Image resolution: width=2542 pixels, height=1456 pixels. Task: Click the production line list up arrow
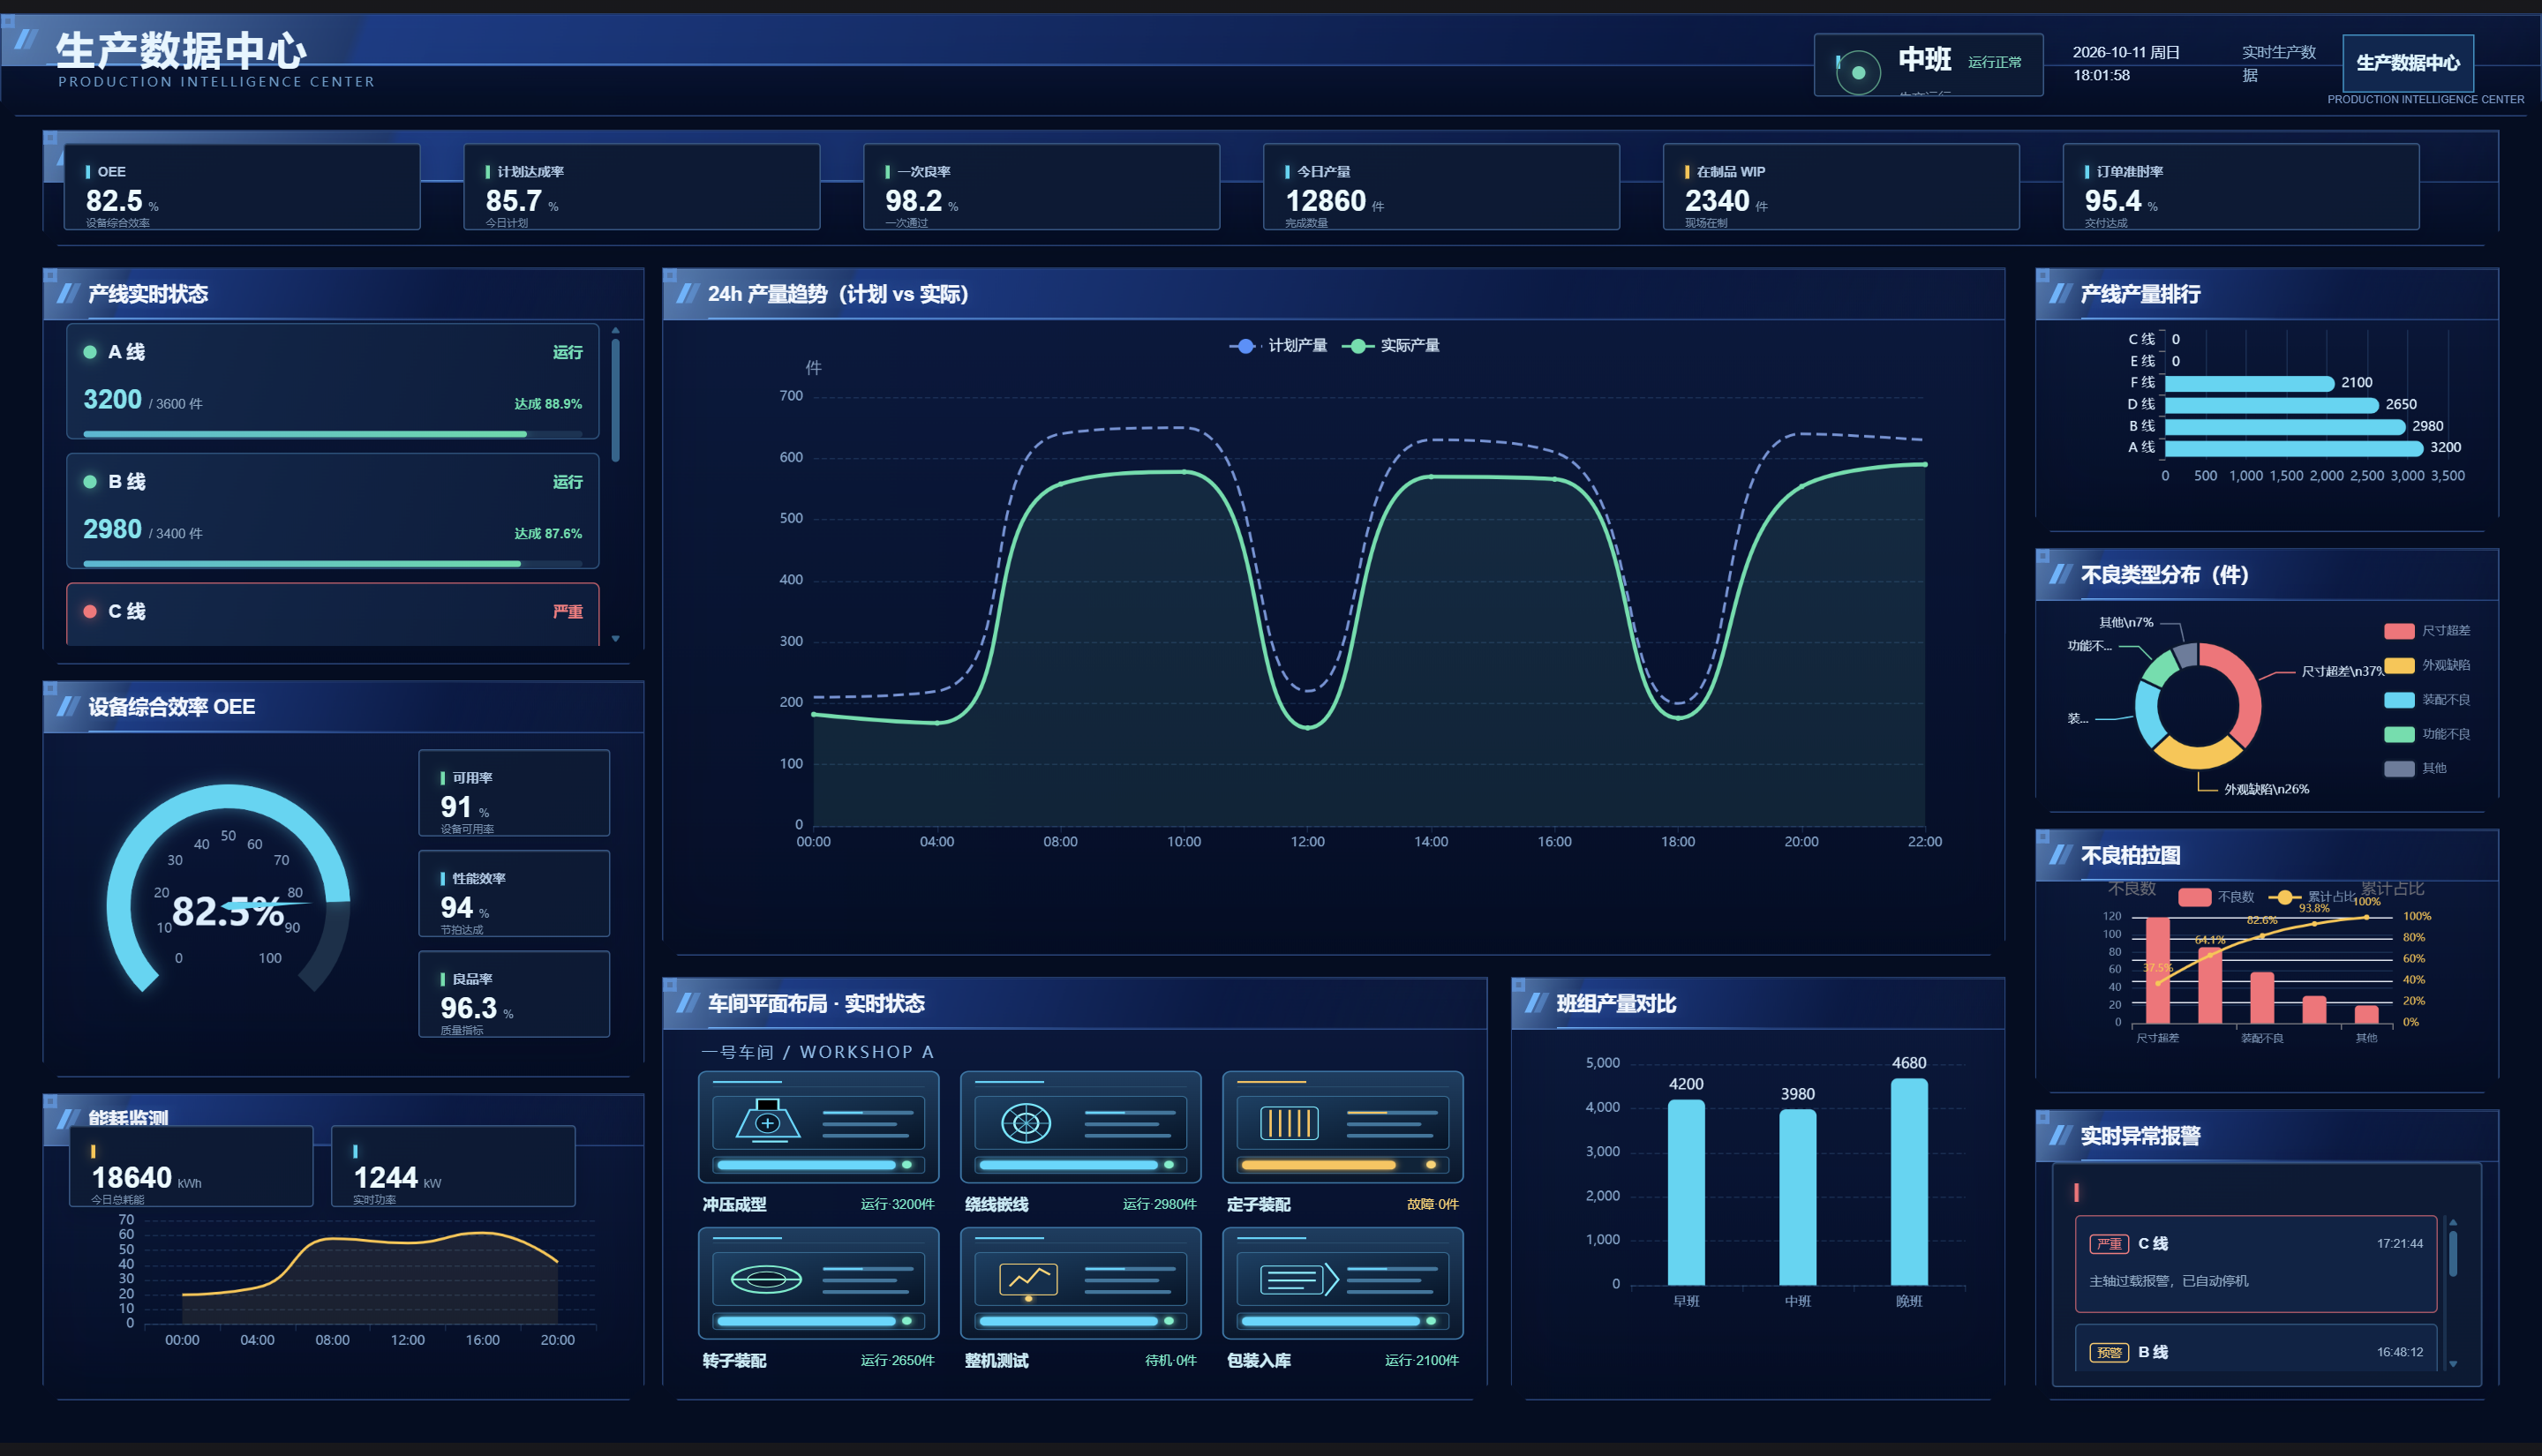[616, 330]
